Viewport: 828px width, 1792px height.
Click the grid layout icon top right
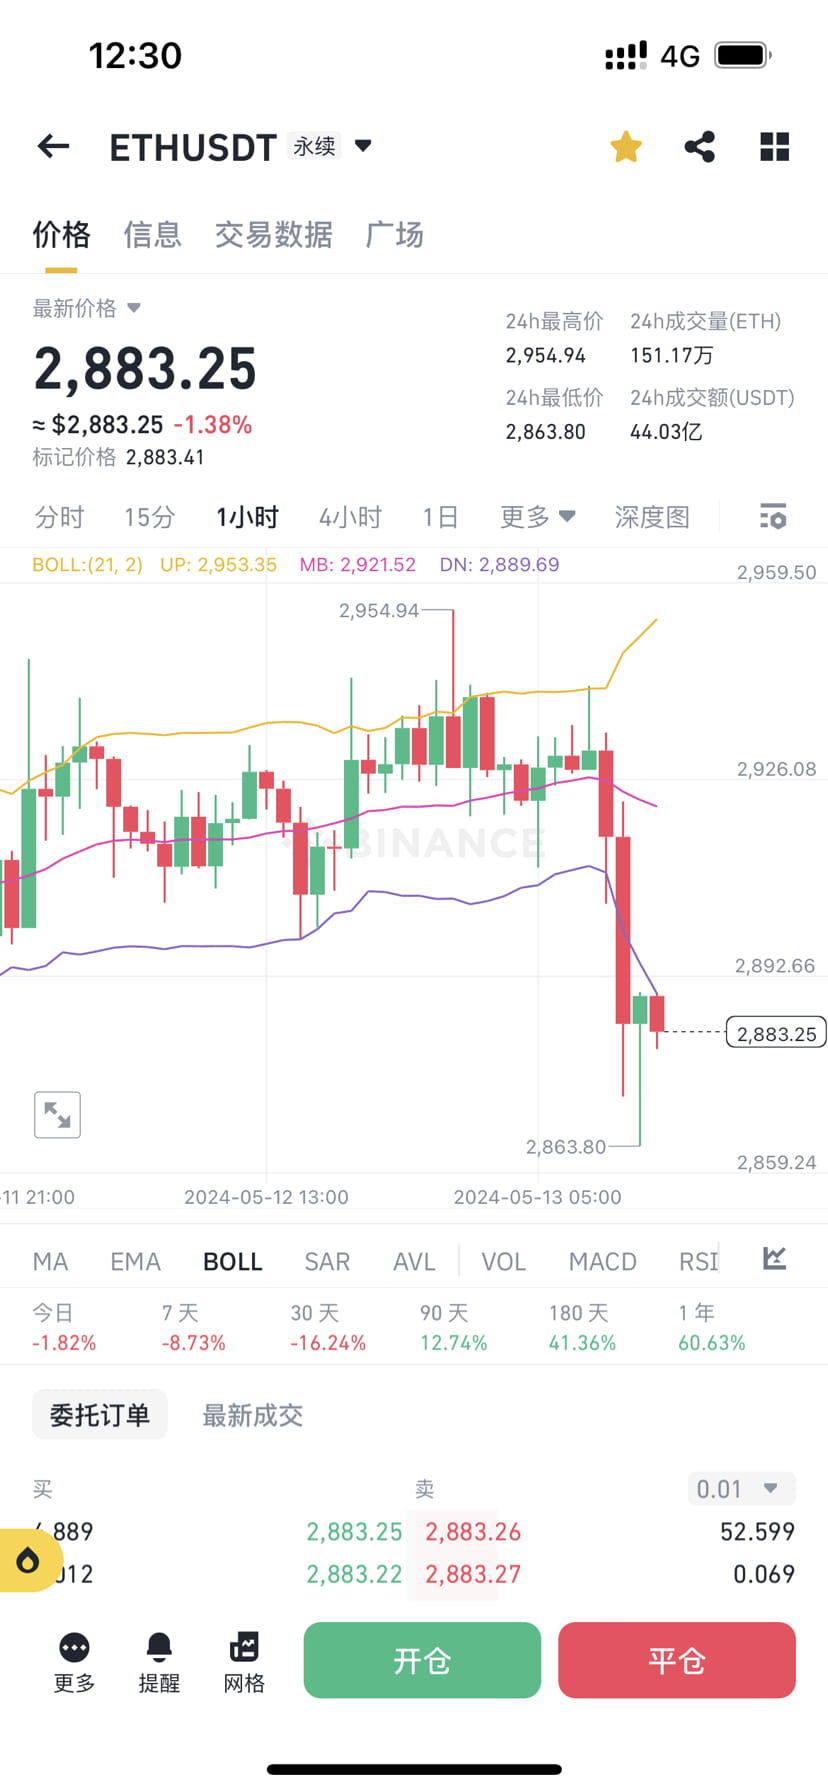(774, 146)
